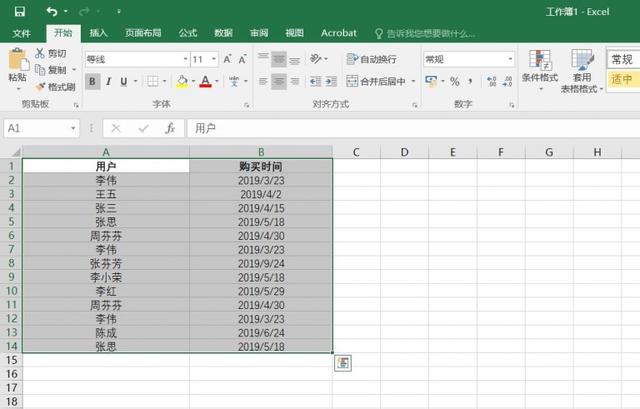
Task: Click the increase font size icon
Action: (x=227, y=59)
